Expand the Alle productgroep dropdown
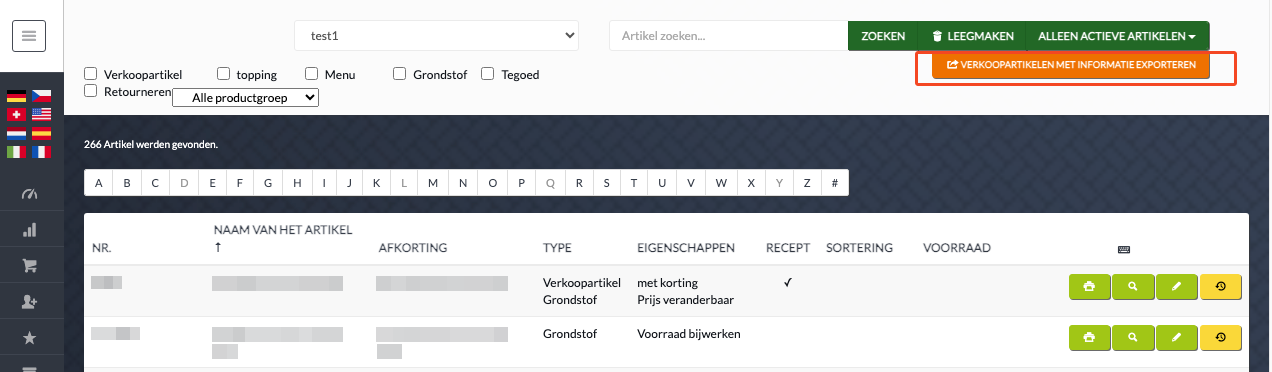The image size is (1272, 372). point(246,98)
